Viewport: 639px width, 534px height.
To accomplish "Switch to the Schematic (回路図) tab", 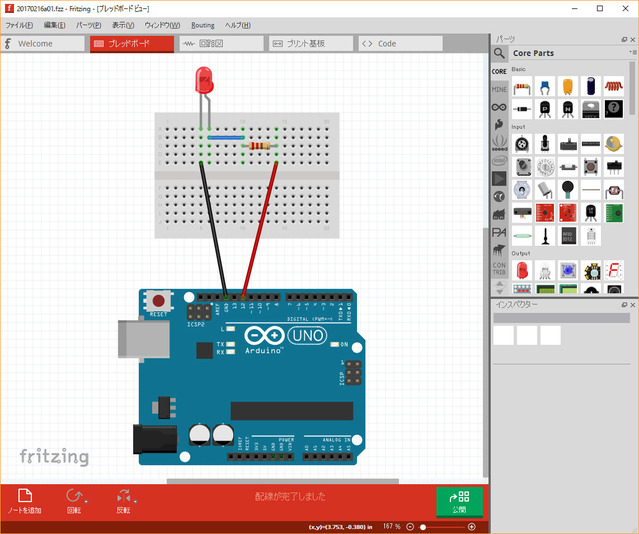I will pyautogui.click(x=222, y=44).
